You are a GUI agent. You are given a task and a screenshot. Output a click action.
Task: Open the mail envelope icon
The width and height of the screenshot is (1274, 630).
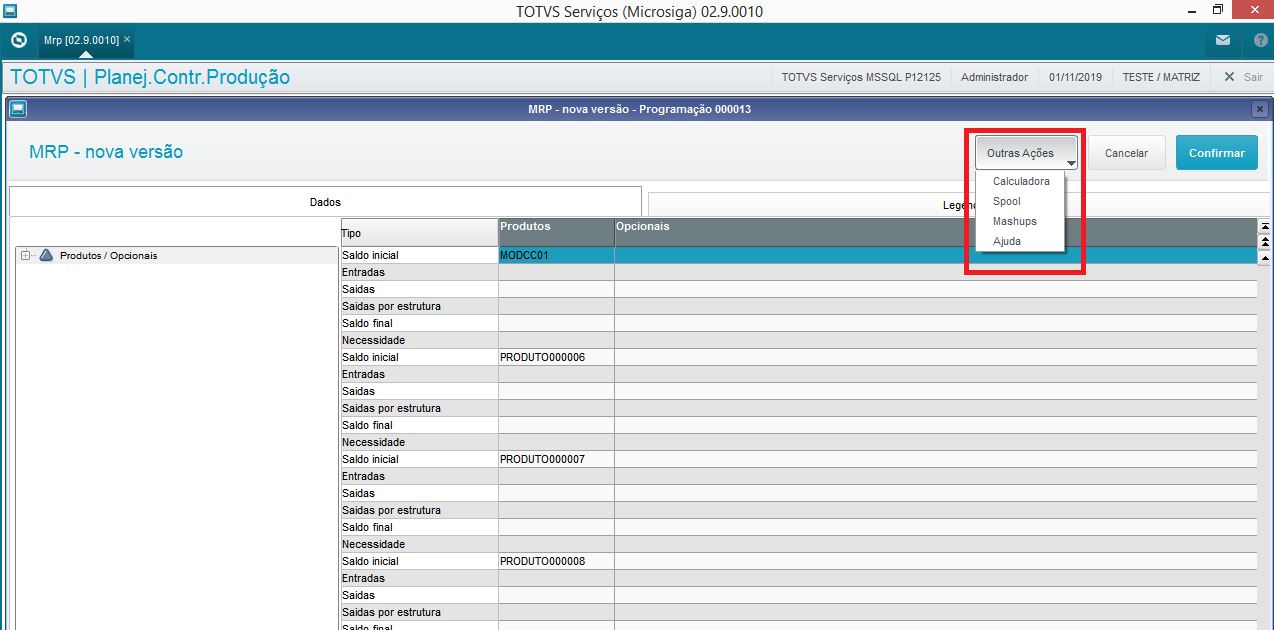tap(1223, 40)
